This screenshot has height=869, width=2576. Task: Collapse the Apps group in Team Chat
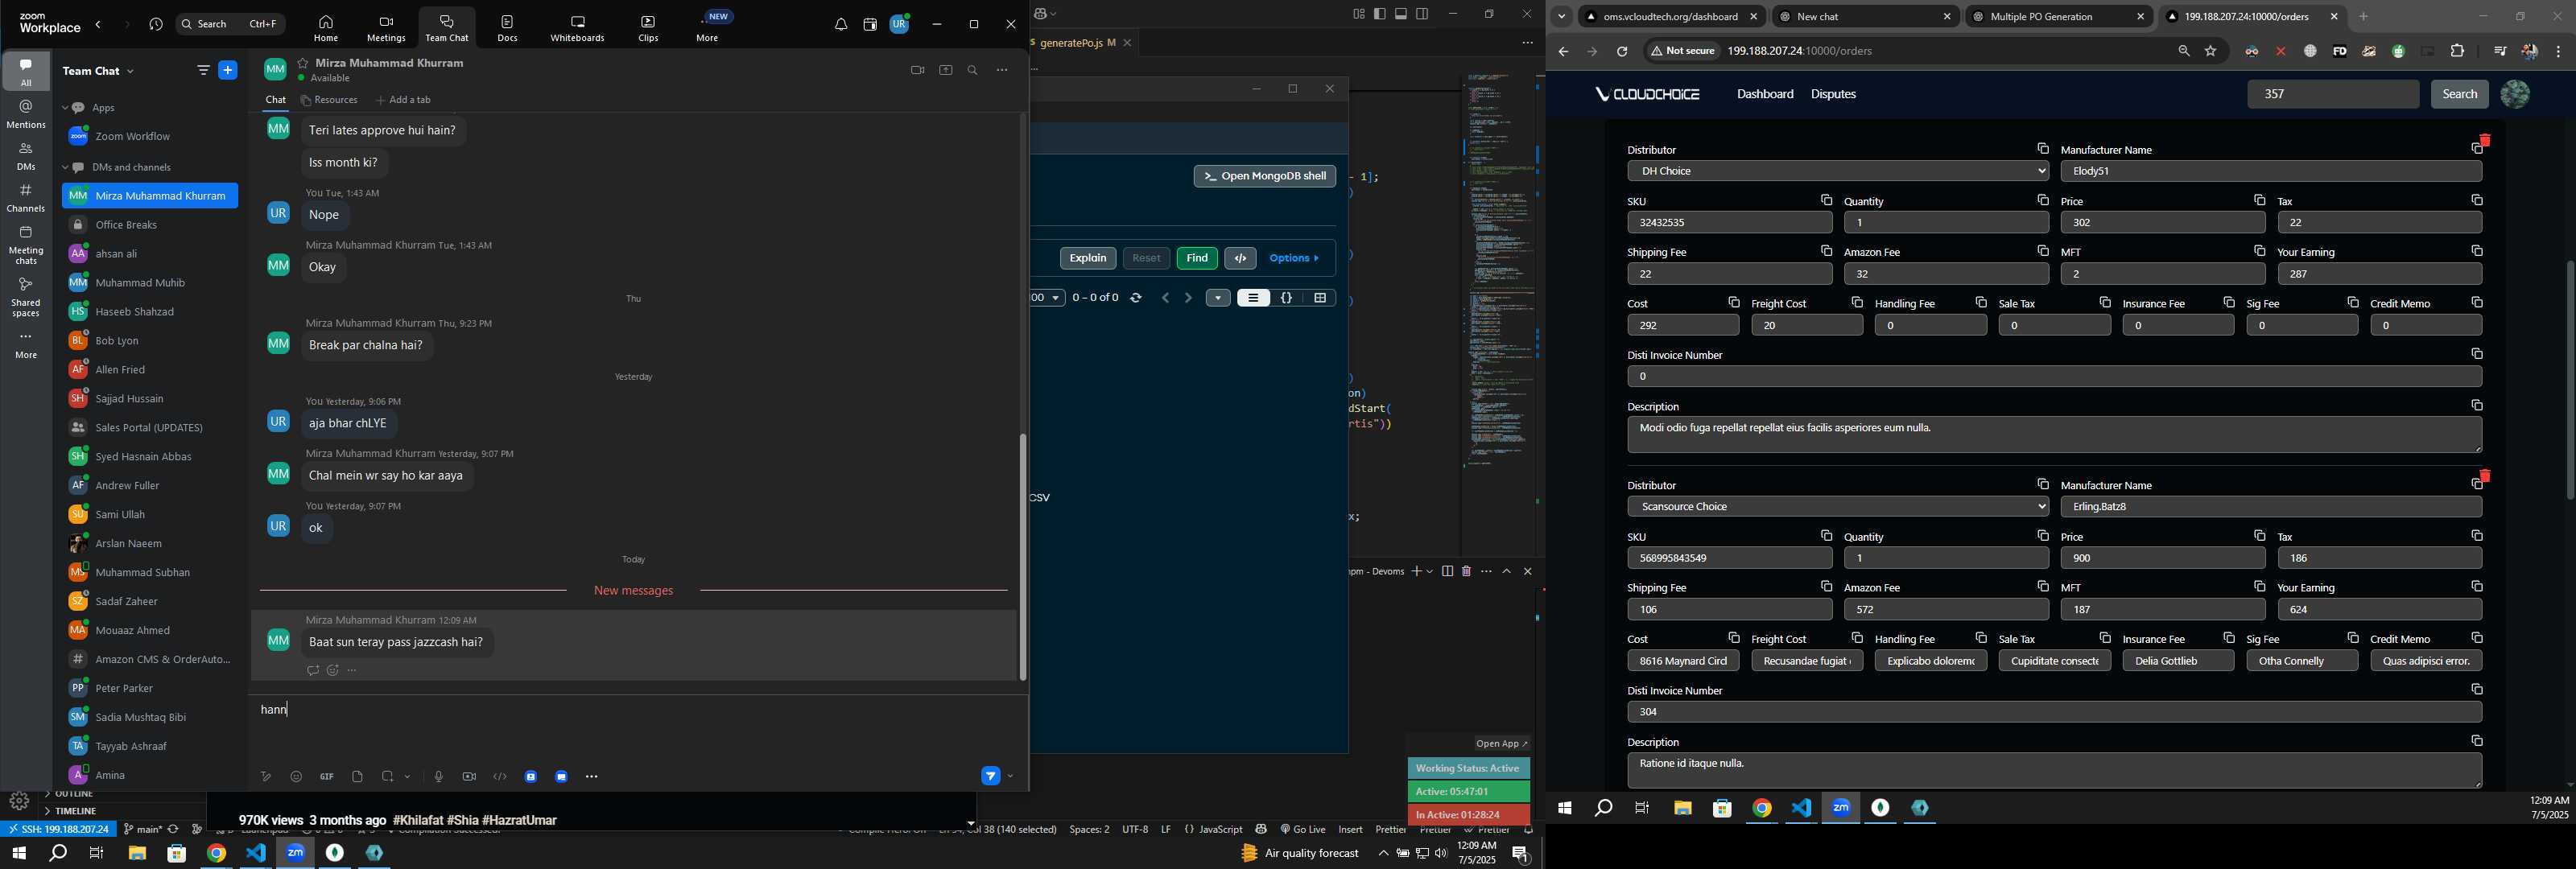65,108
